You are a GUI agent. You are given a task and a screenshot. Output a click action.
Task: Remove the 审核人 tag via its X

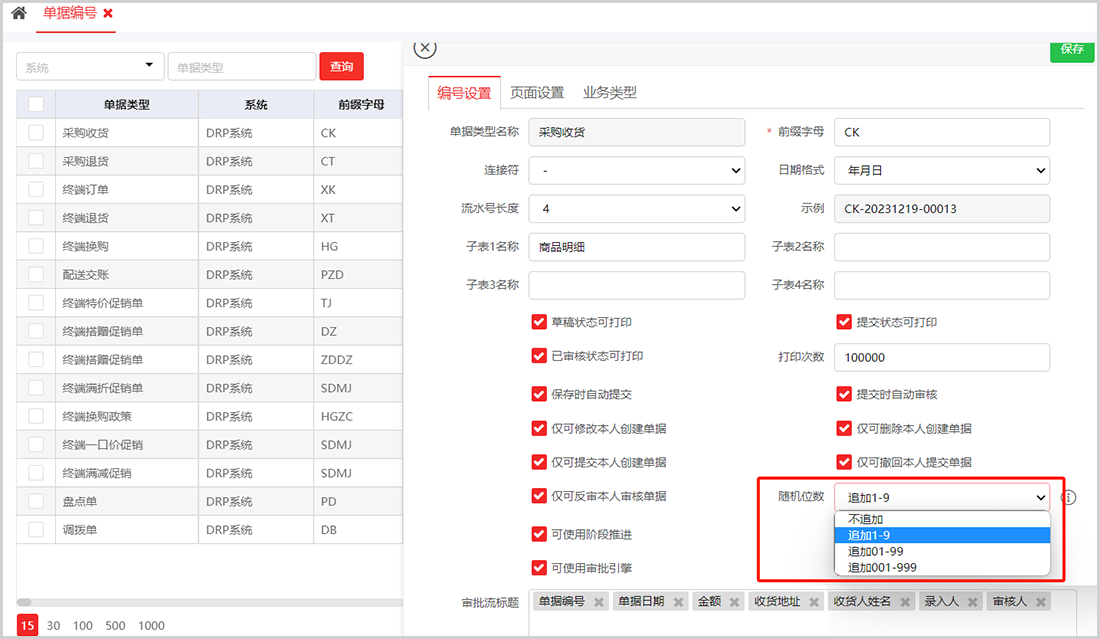(1041, 602)
